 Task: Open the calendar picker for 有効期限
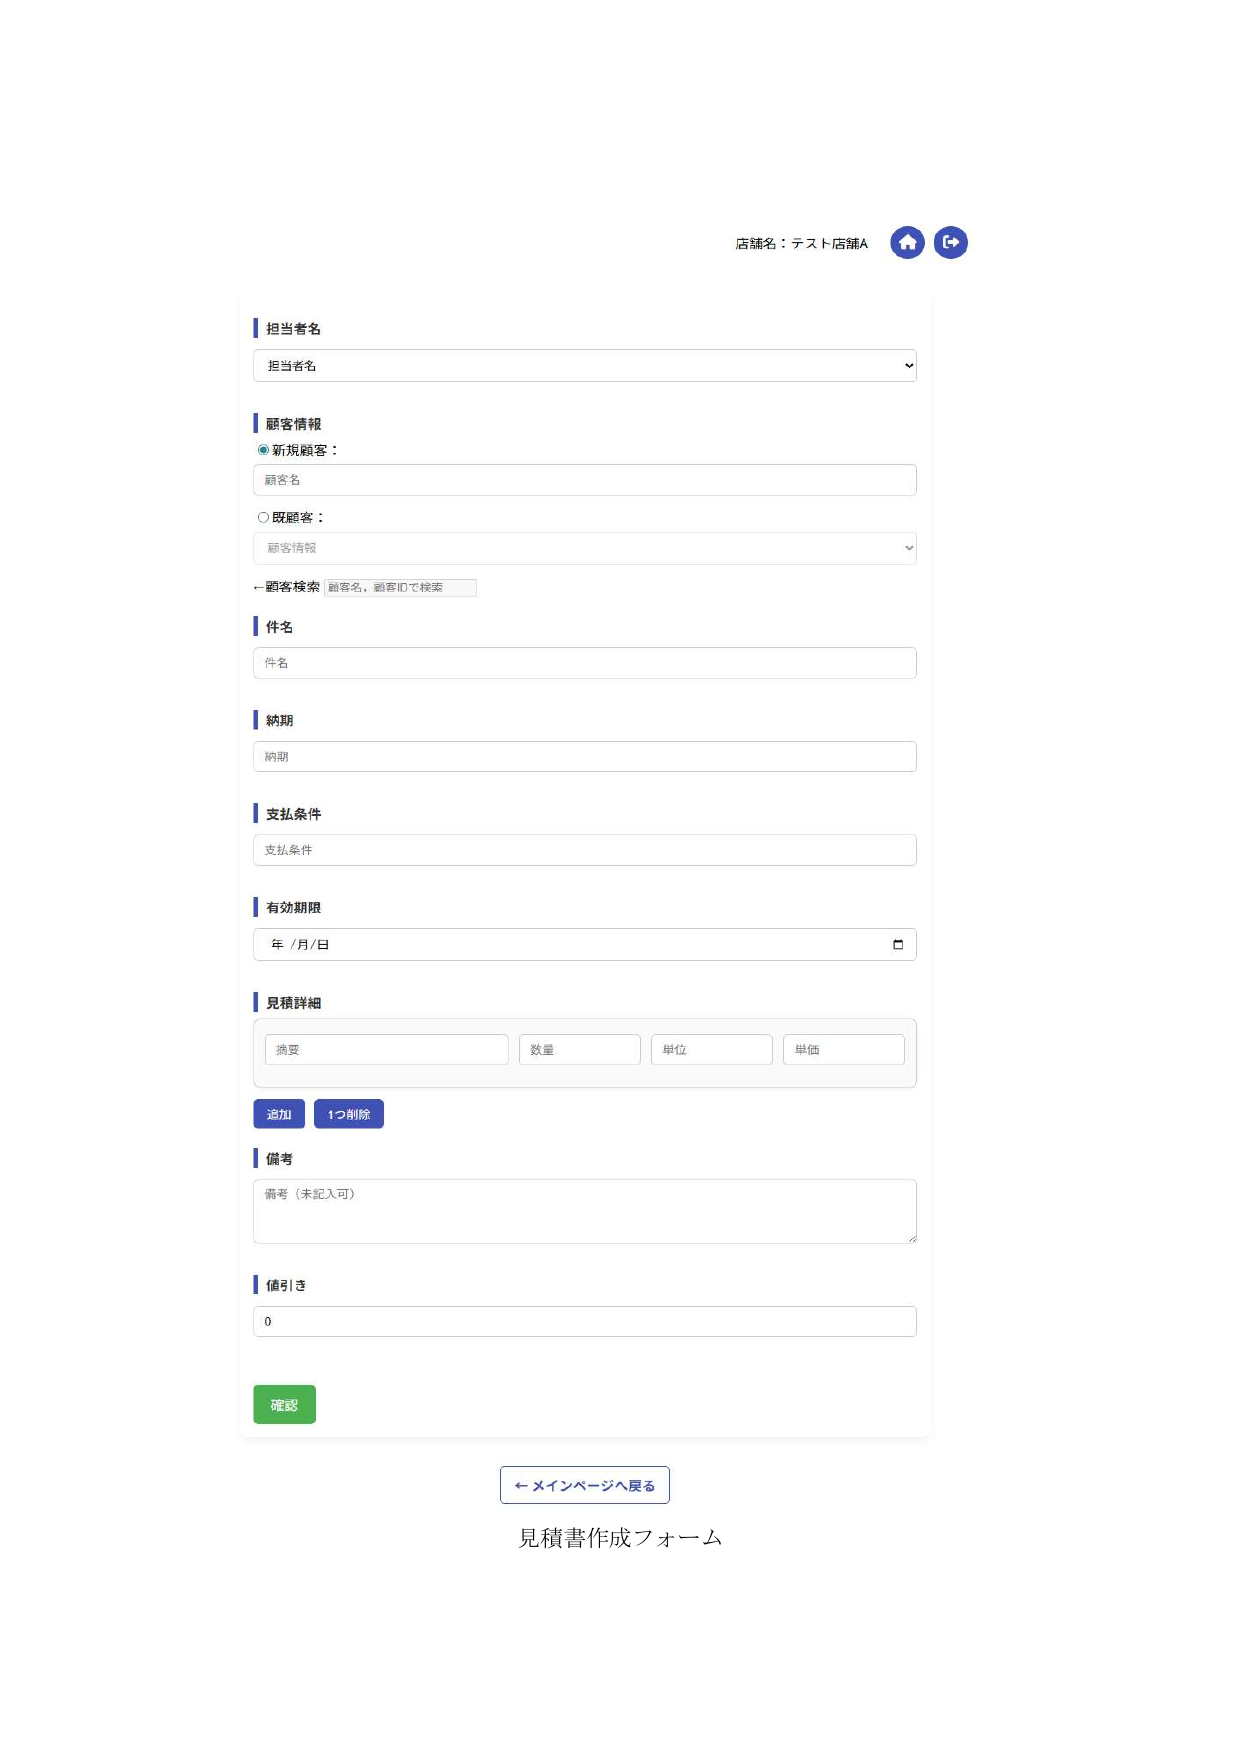[x=897, y=945]
